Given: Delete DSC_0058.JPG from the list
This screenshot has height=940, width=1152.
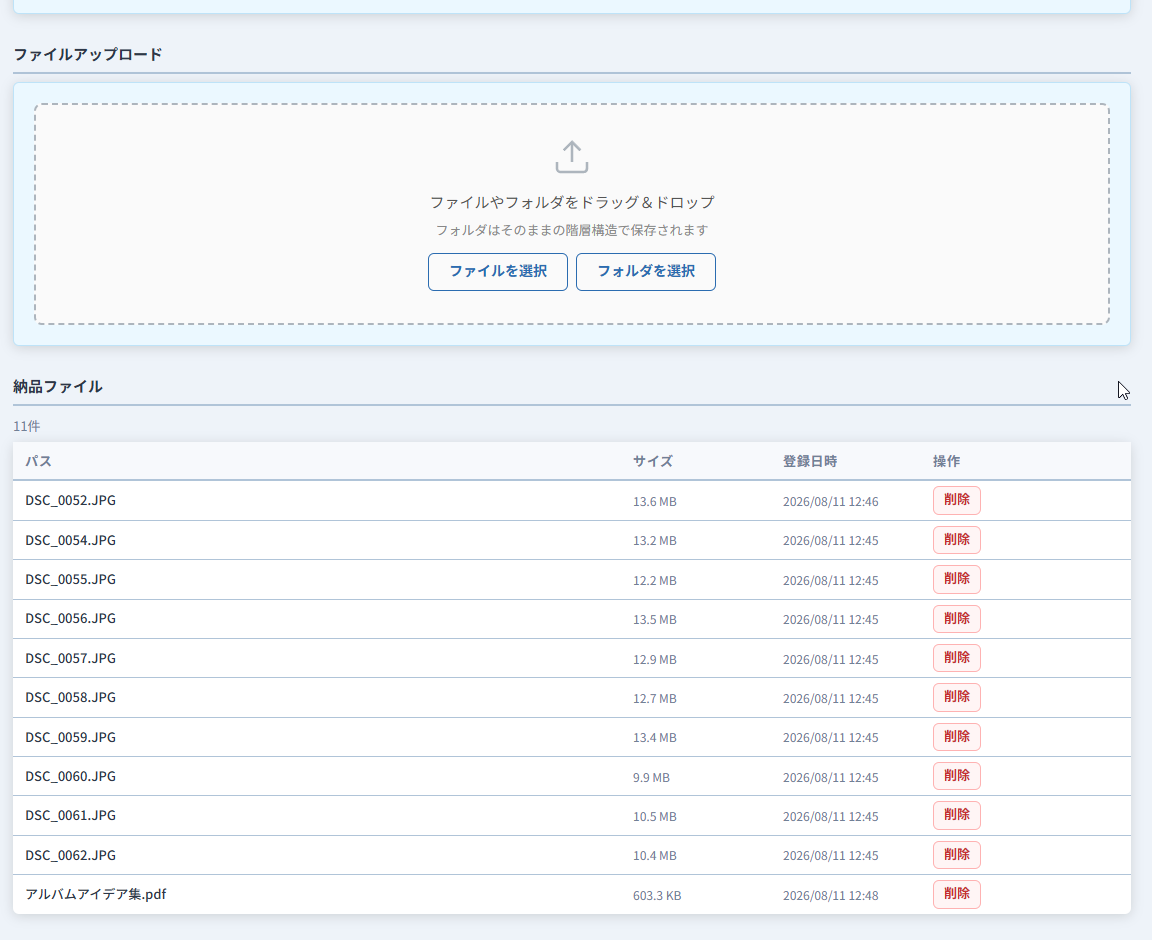Looking at the screenshot, I should [x=957, y=697].
